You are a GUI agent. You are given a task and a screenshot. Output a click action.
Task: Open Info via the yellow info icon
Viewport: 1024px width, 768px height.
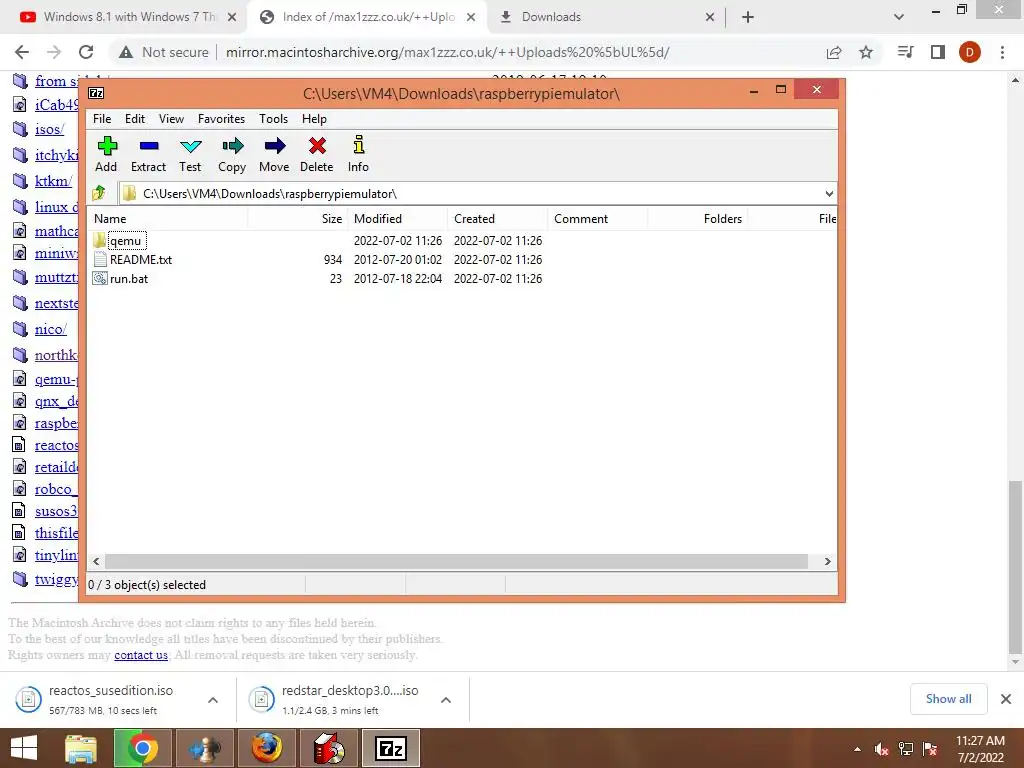[358, 154]
